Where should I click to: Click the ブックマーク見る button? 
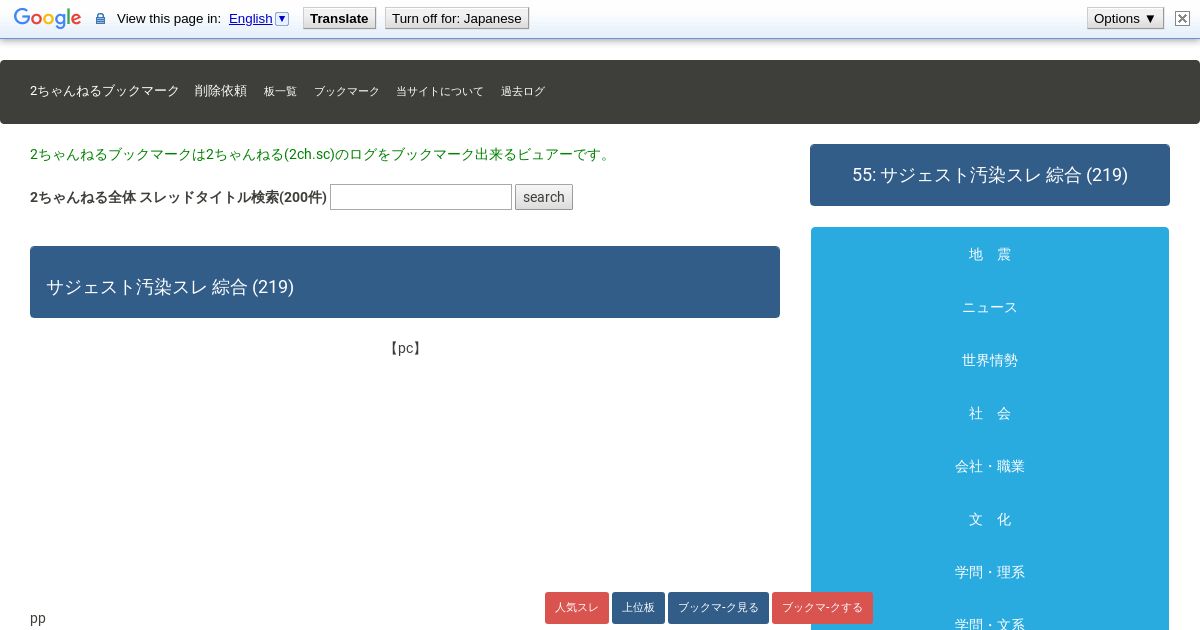[718, 608]
